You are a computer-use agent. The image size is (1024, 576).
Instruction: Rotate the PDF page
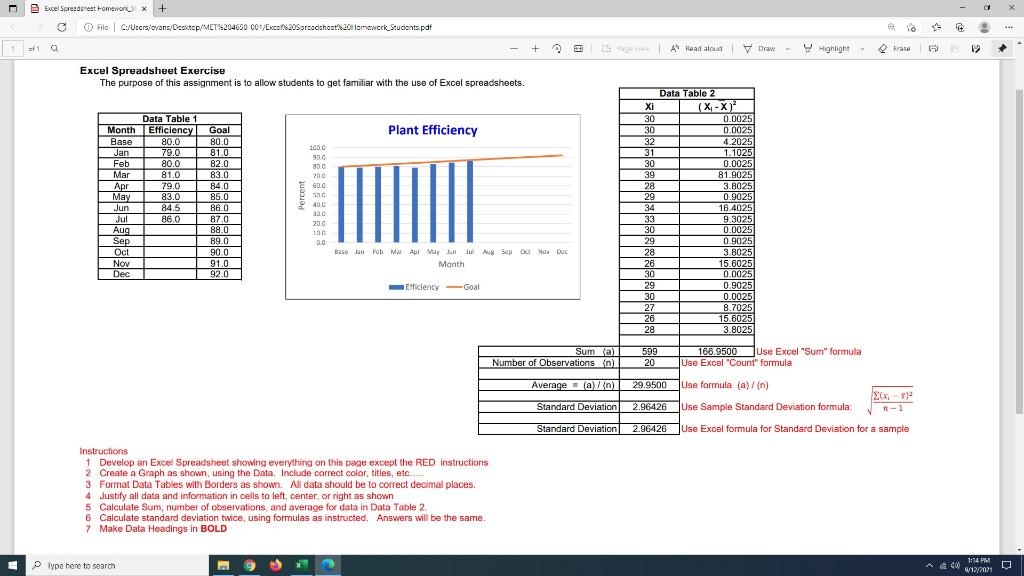[557, 47]
